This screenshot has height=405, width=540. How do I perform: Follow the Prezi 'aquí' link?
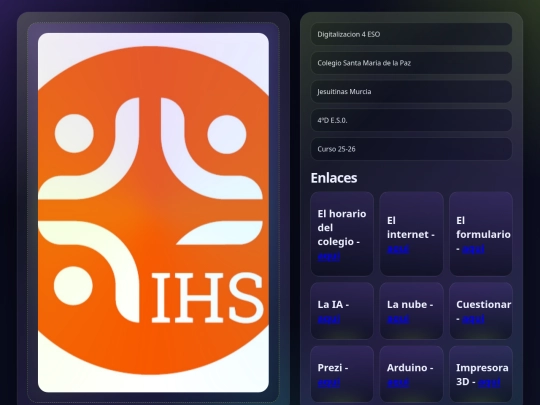(329, 383)
